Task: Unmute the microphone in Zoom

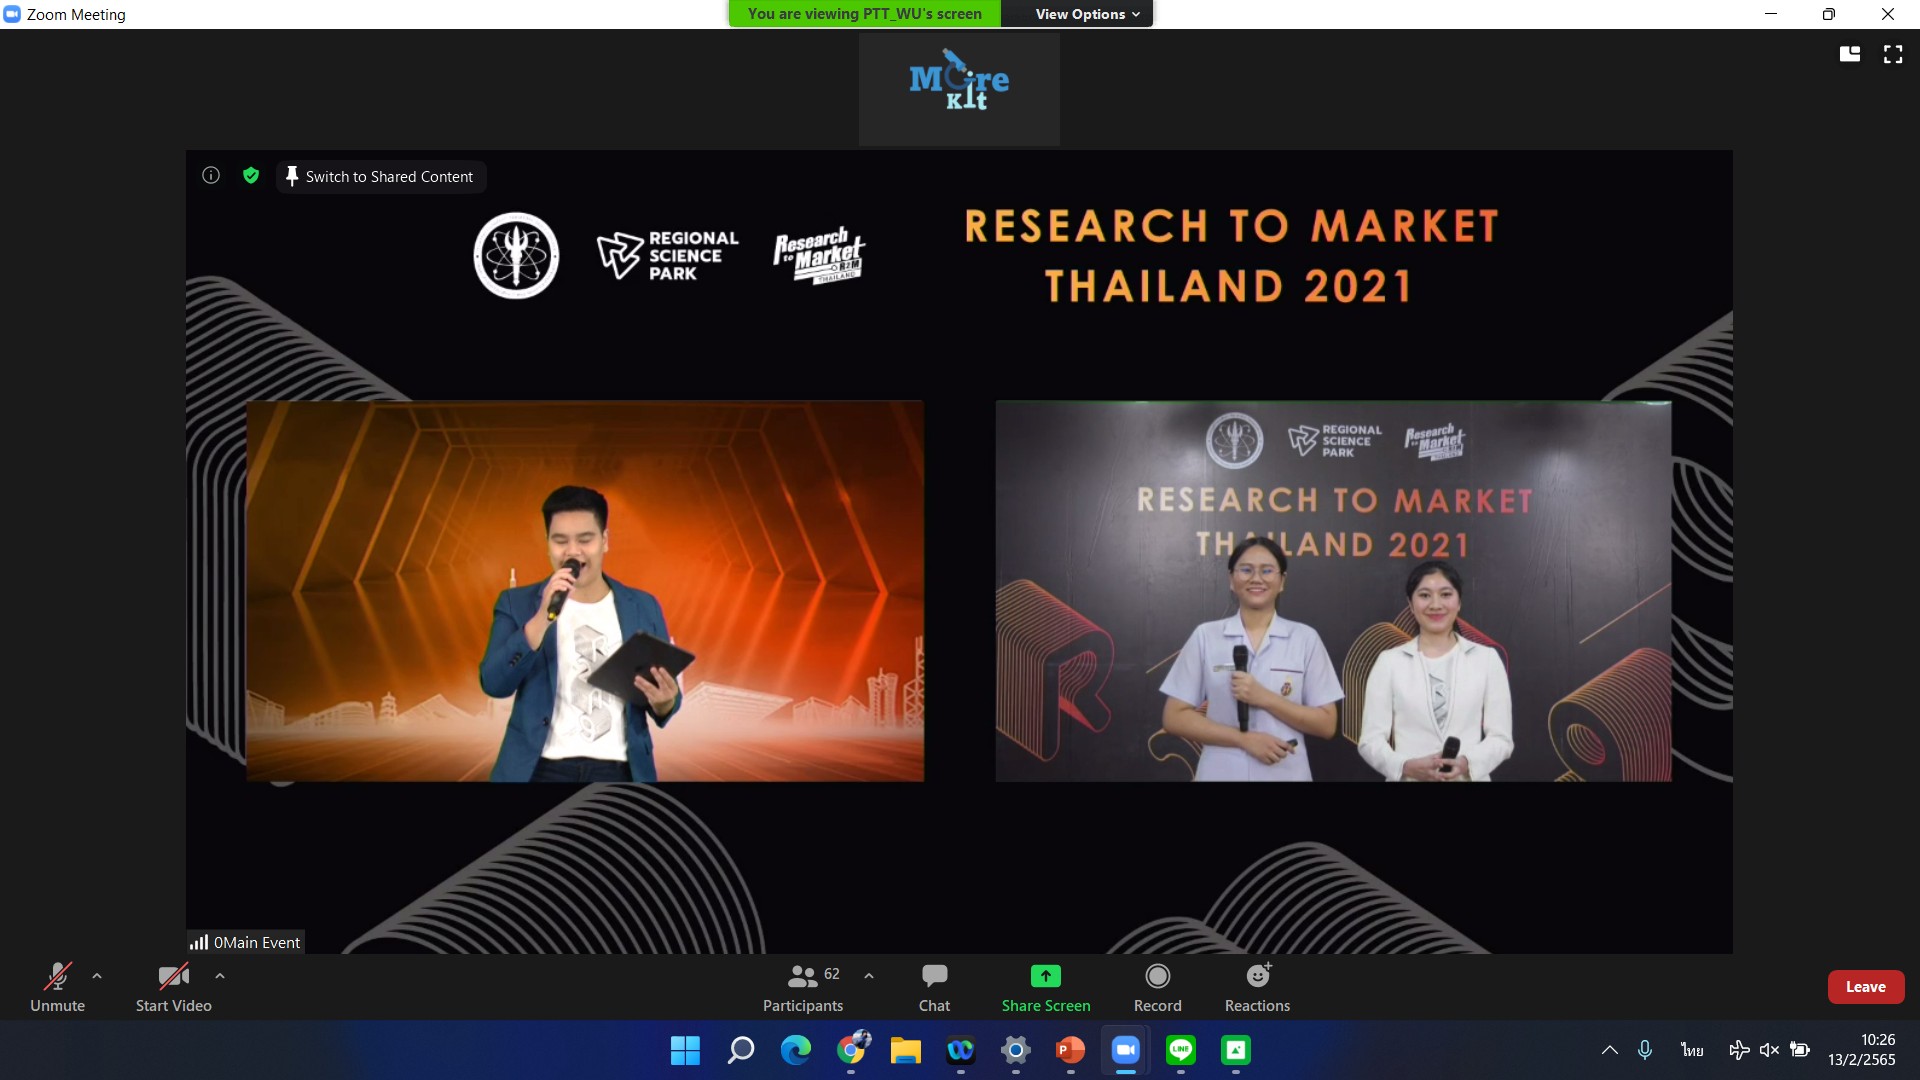Action: (57, 986)
